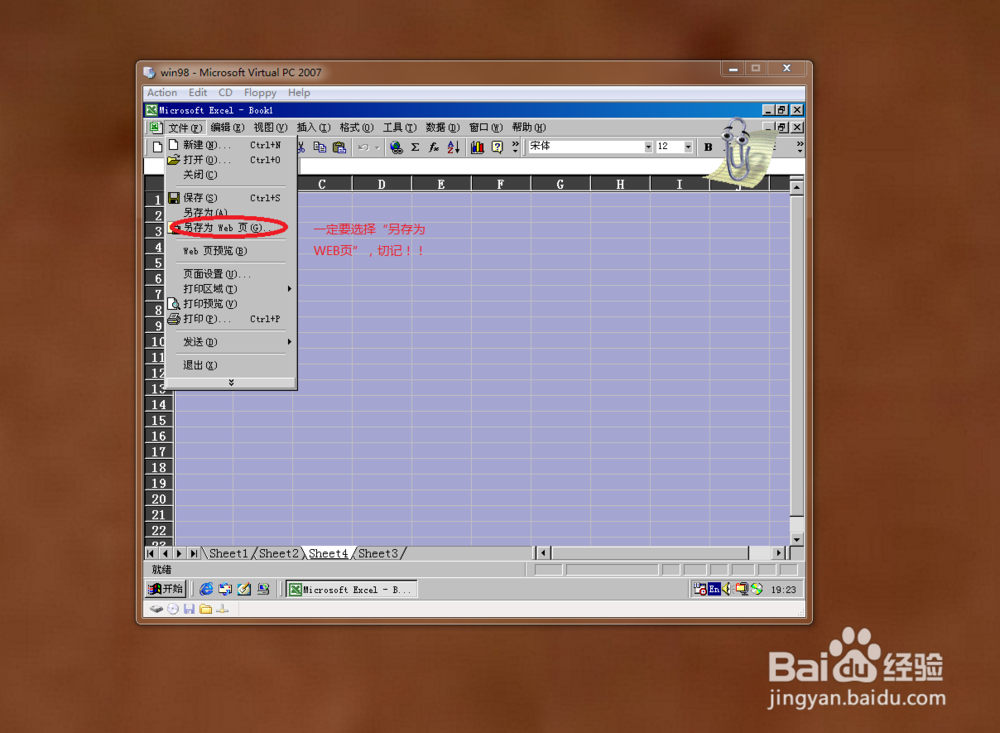Image resolution: width=1000 pixels, height=733 pixels.
Task: Open the font name dropdown showing 宋体
Action: 648,147
